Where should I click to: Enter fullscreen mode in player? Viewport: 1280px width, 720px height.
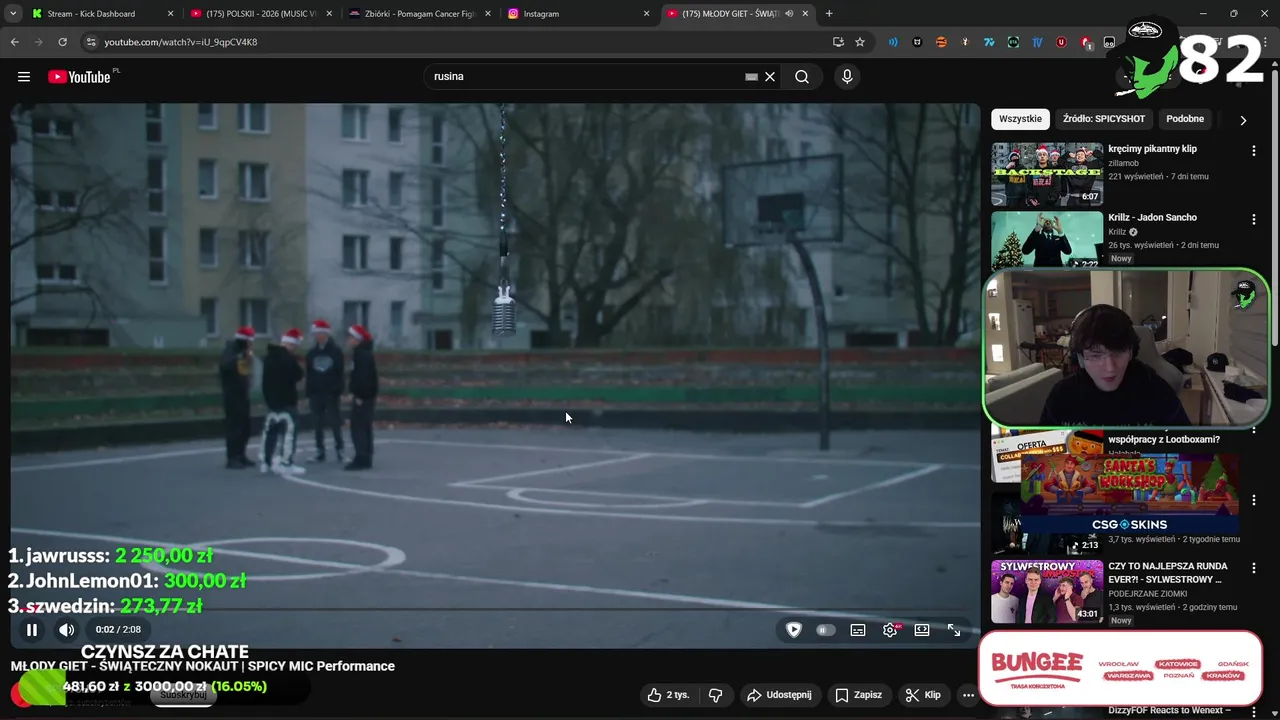point(954,630)
